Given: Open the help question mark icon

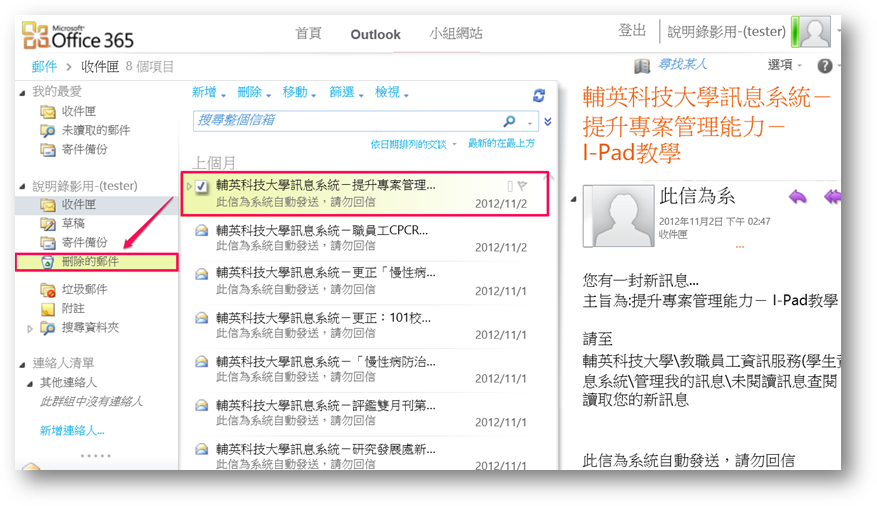Looking at the screenshot, I should (x=825, y=66).
